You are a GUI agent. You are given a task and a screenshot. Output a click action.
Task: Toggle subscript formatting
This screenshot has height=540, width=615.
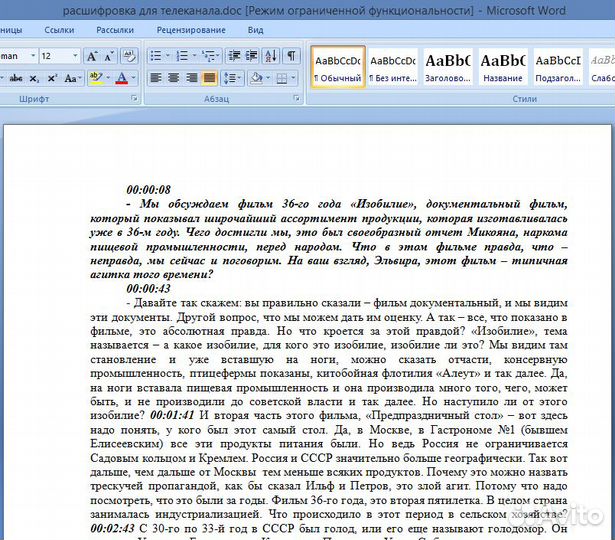point(34,78)
